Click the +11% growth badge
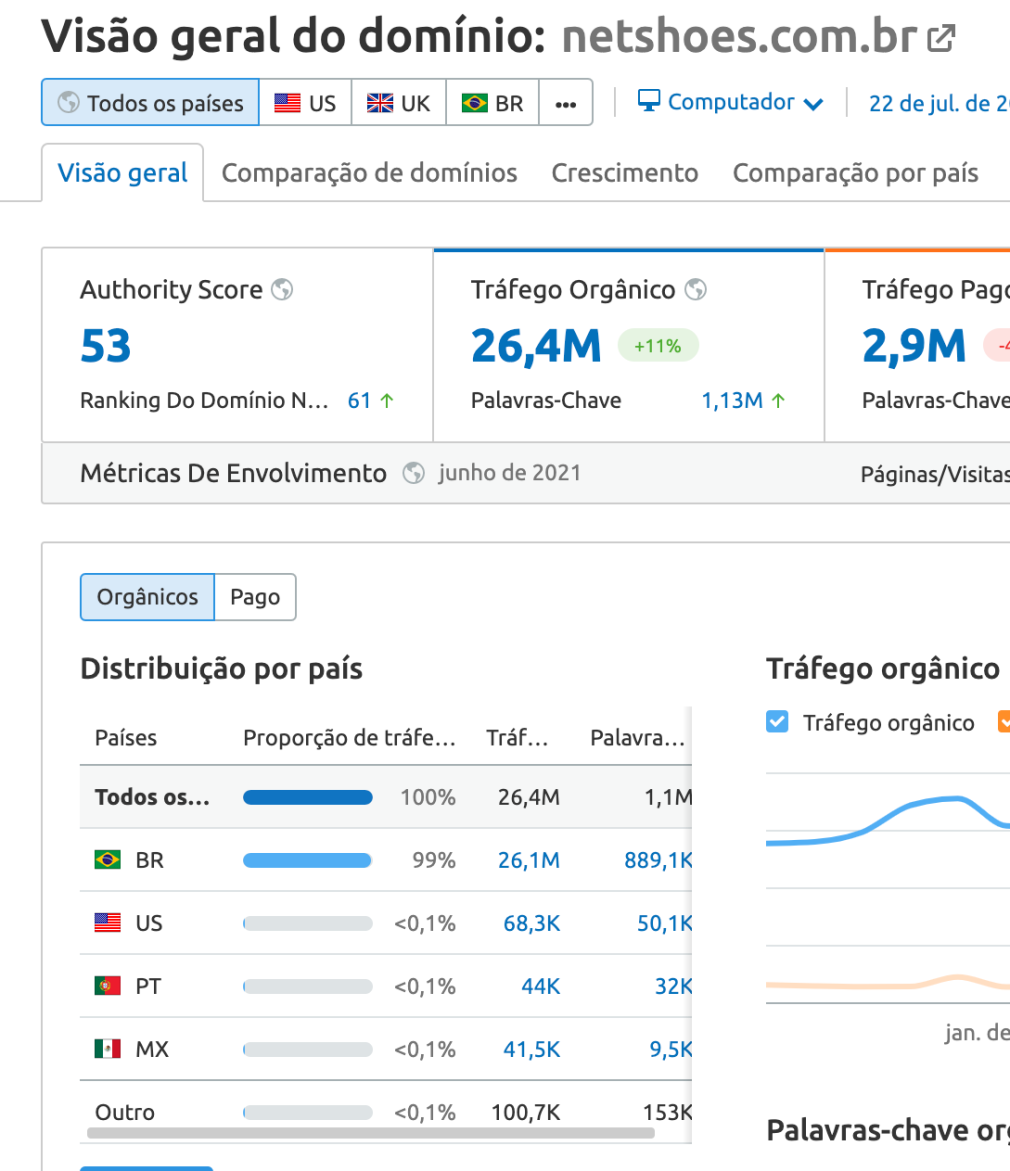Screen dimensions: 1010x1171 (x=657, y=346)
